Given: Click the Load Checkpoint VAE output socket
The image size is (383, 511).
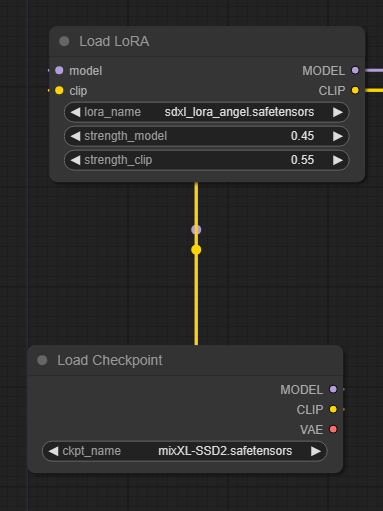Looking at the screenshot, I should [333, 429].
